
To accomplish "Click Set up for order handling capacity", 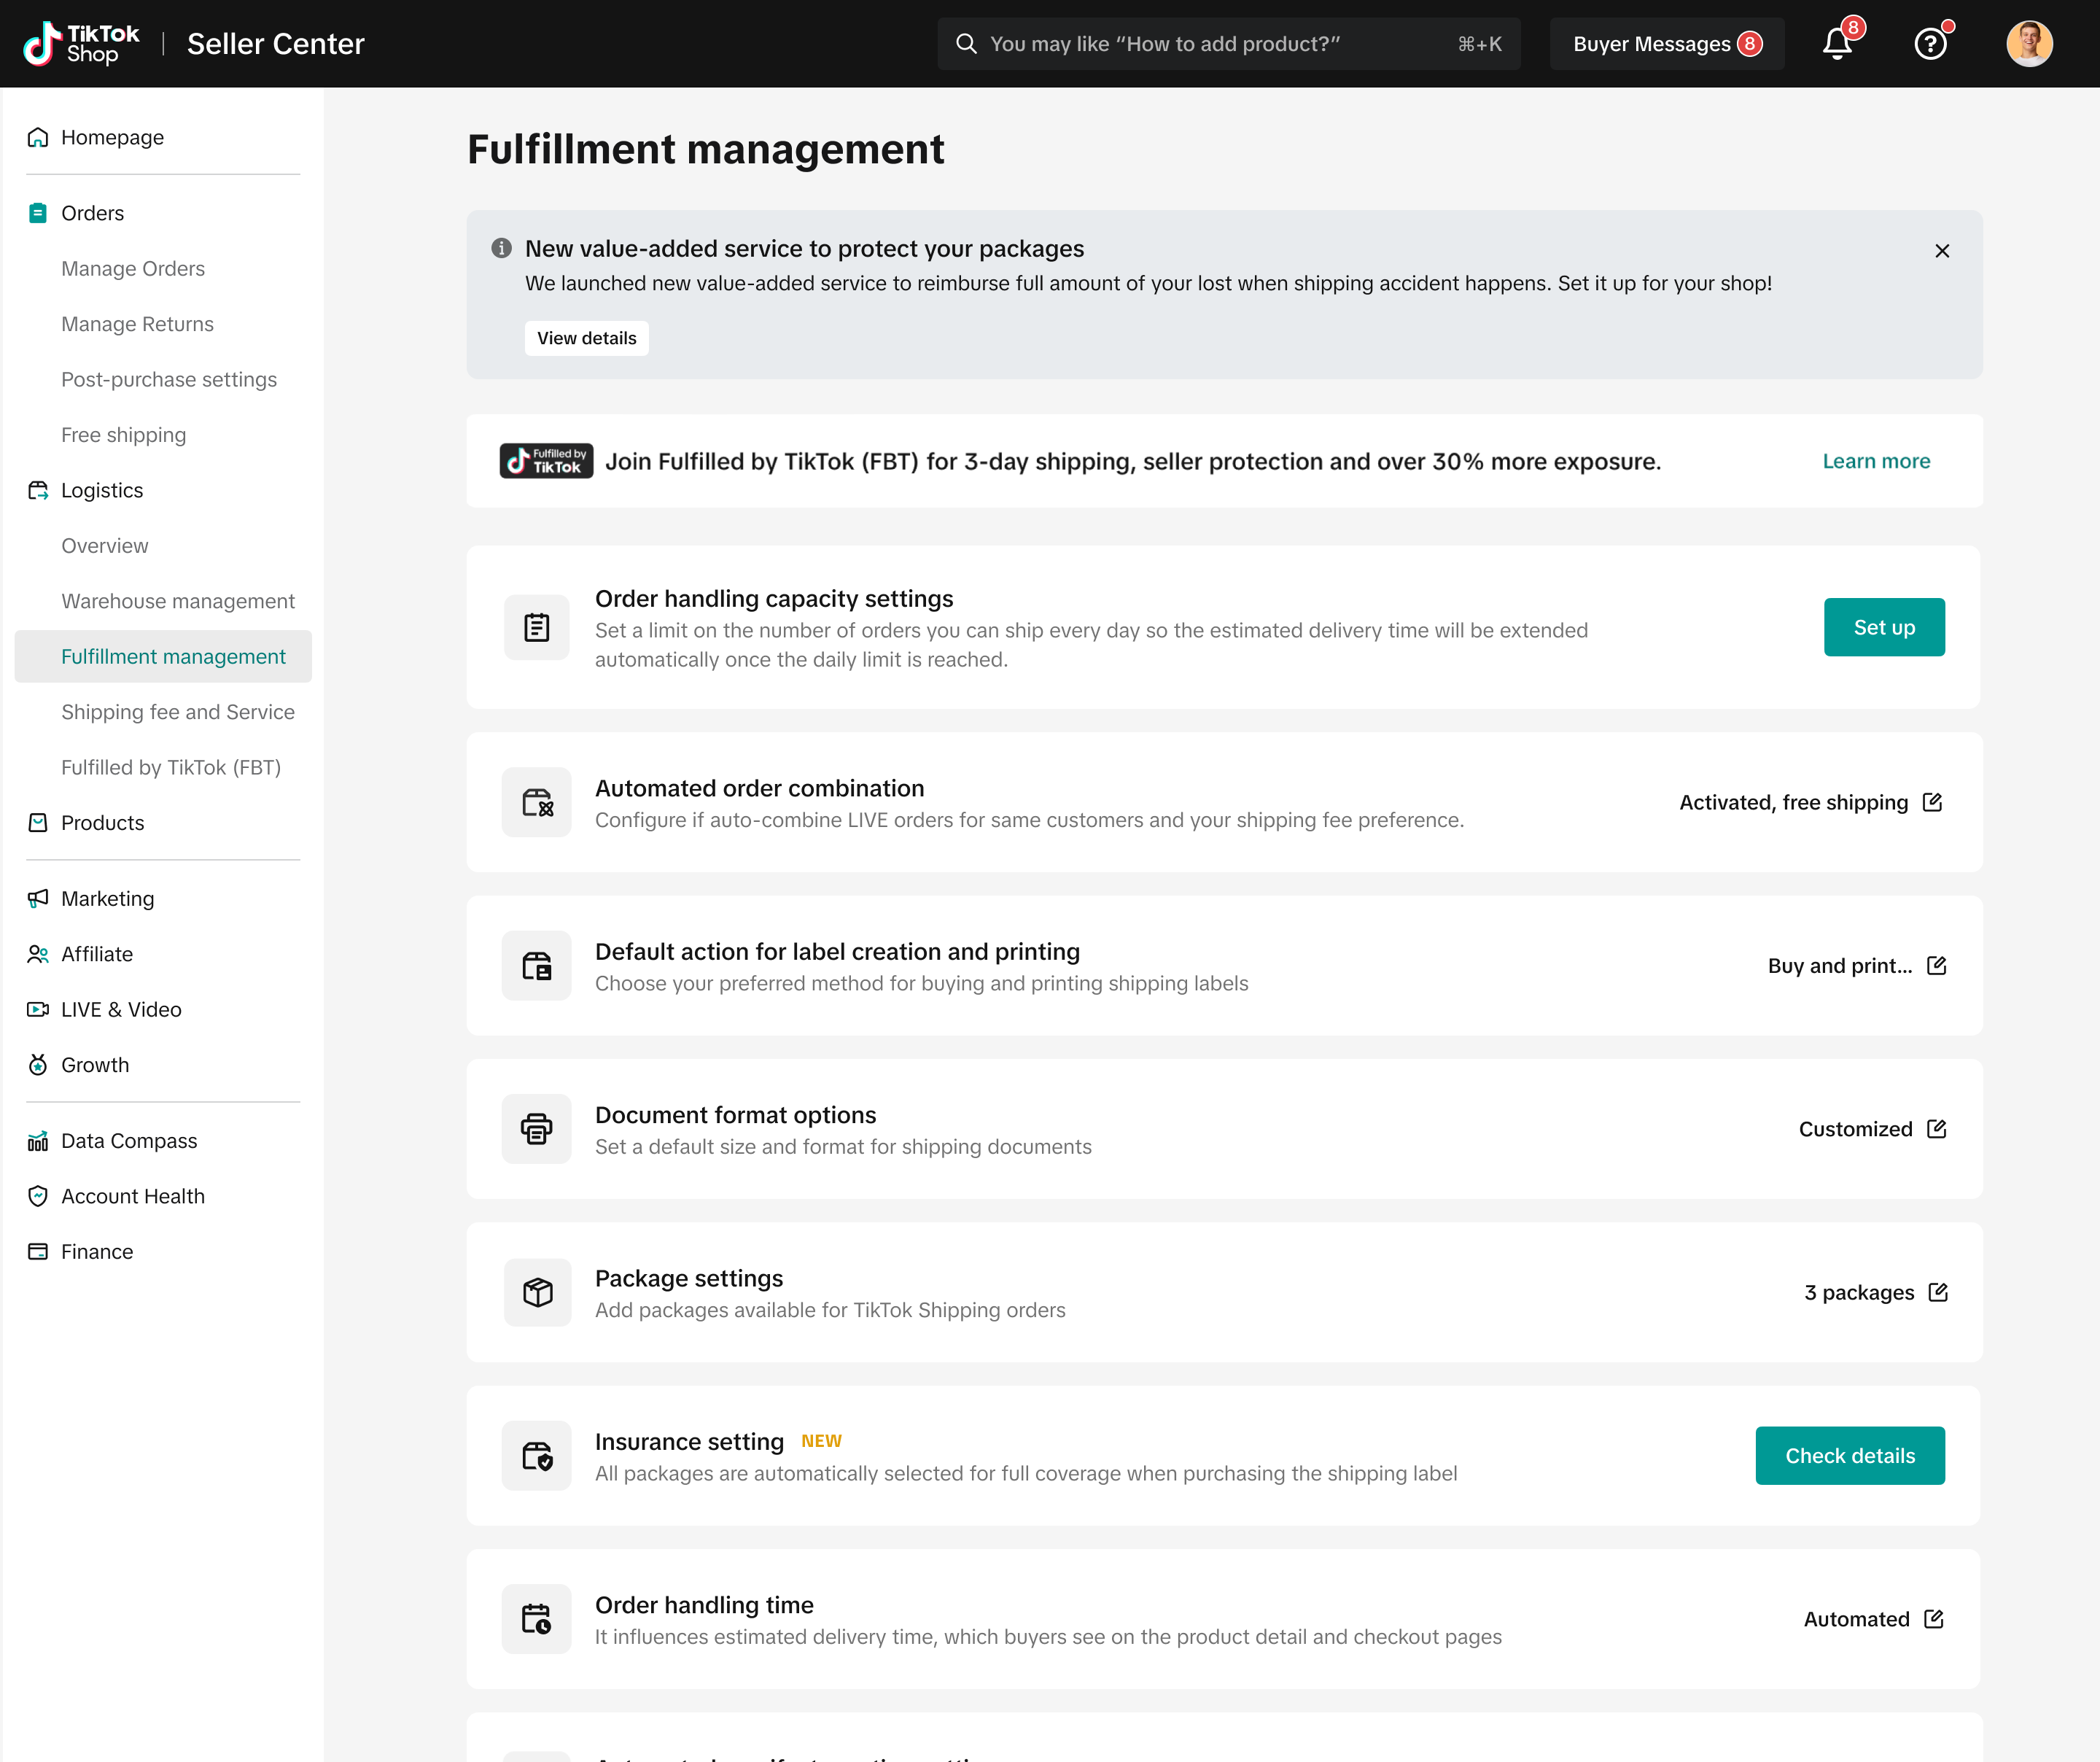I will click(x=1884, y=627).
